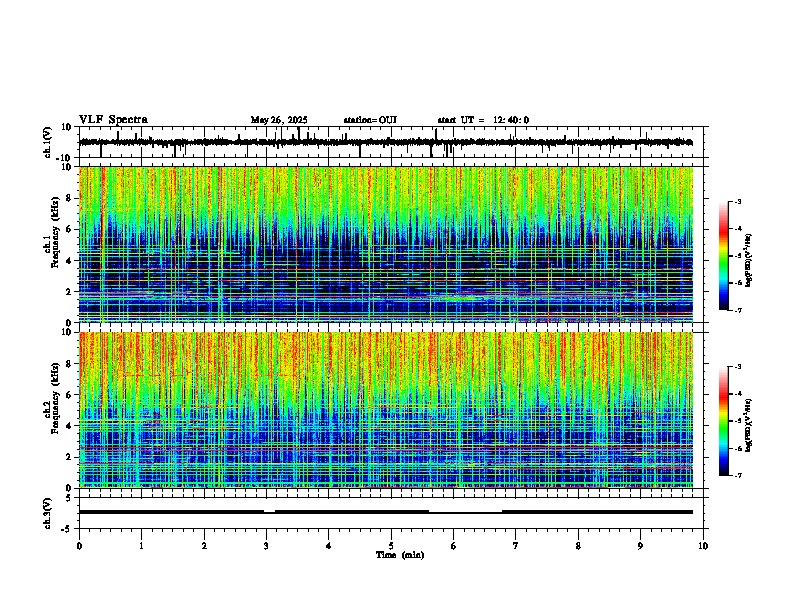Click the 'VLF Spectra' title text
792x612 pixels.
[113, 119]
